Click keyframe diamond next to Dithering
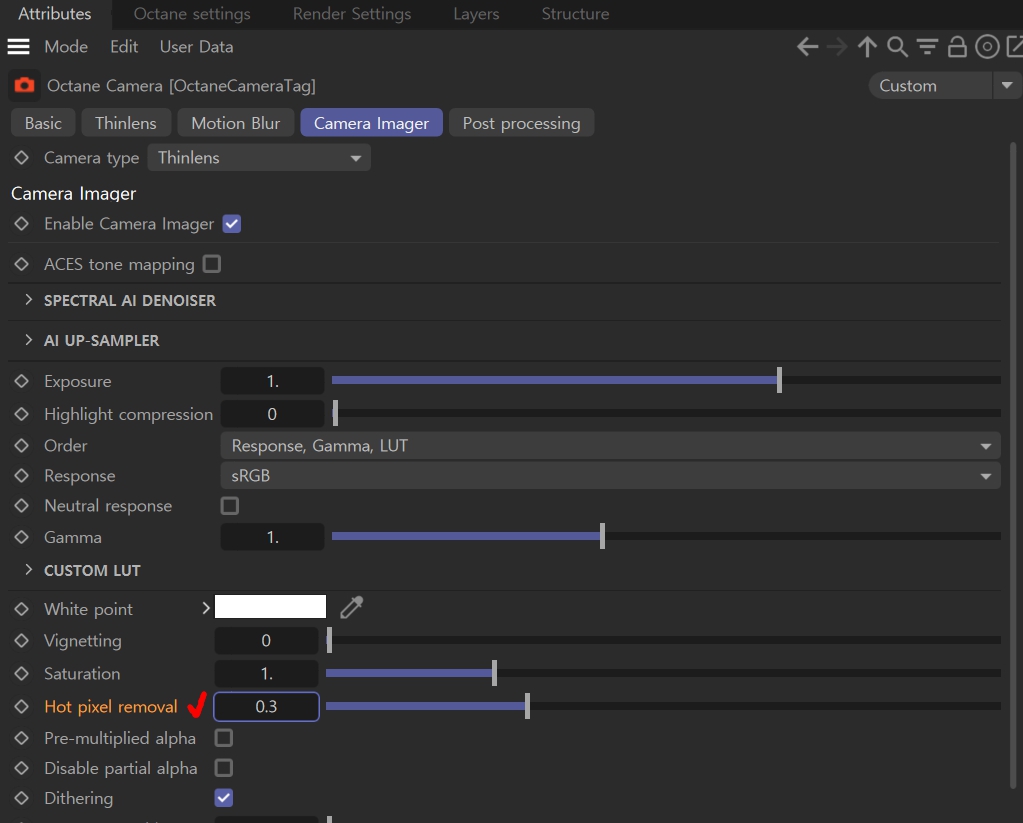The image size is (1023, 823). tap(22, 798)
